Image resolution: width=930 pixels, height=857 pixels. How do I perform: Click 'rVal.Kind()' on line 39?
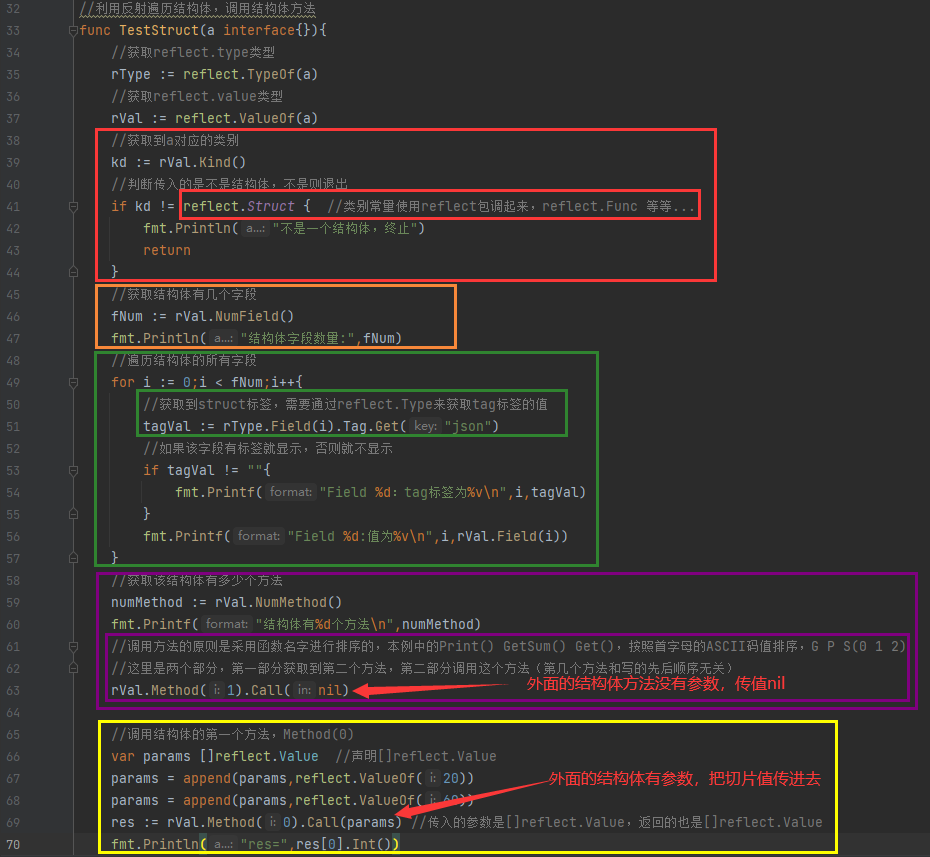[202, 162]
